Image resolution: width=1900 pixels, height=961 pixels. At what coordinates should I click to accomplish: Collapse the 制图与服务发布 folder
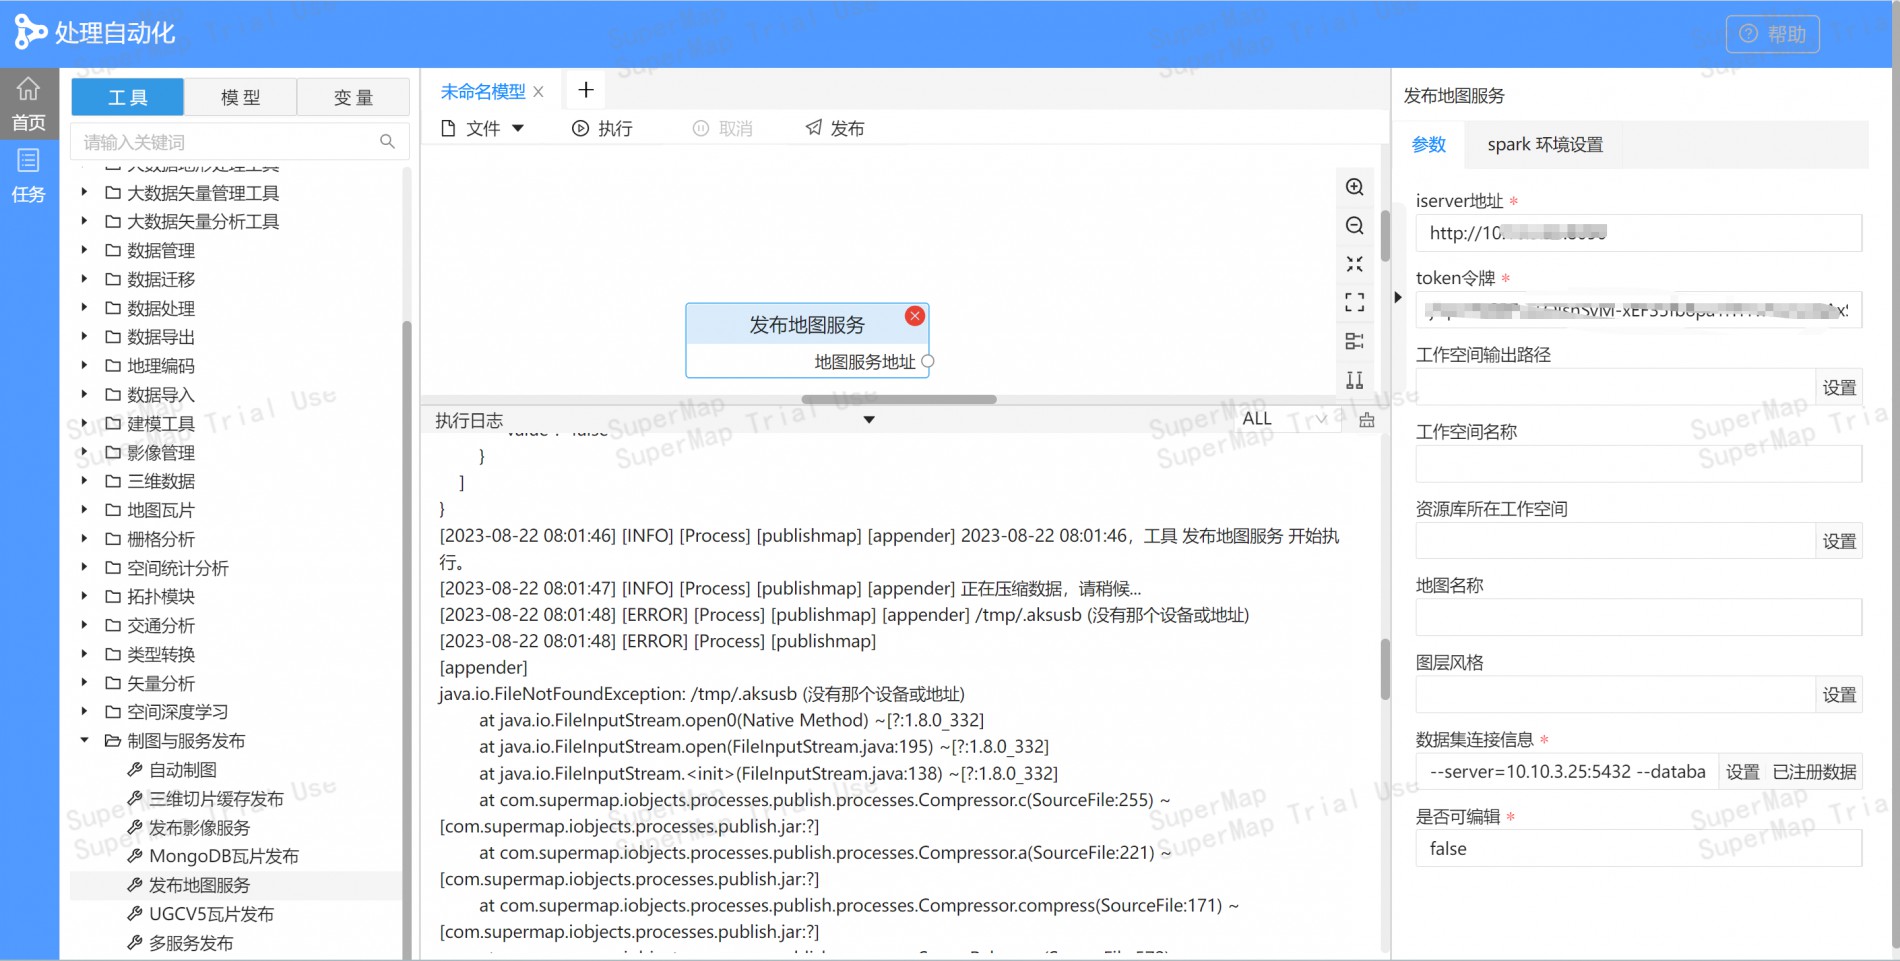pos(84,741)
